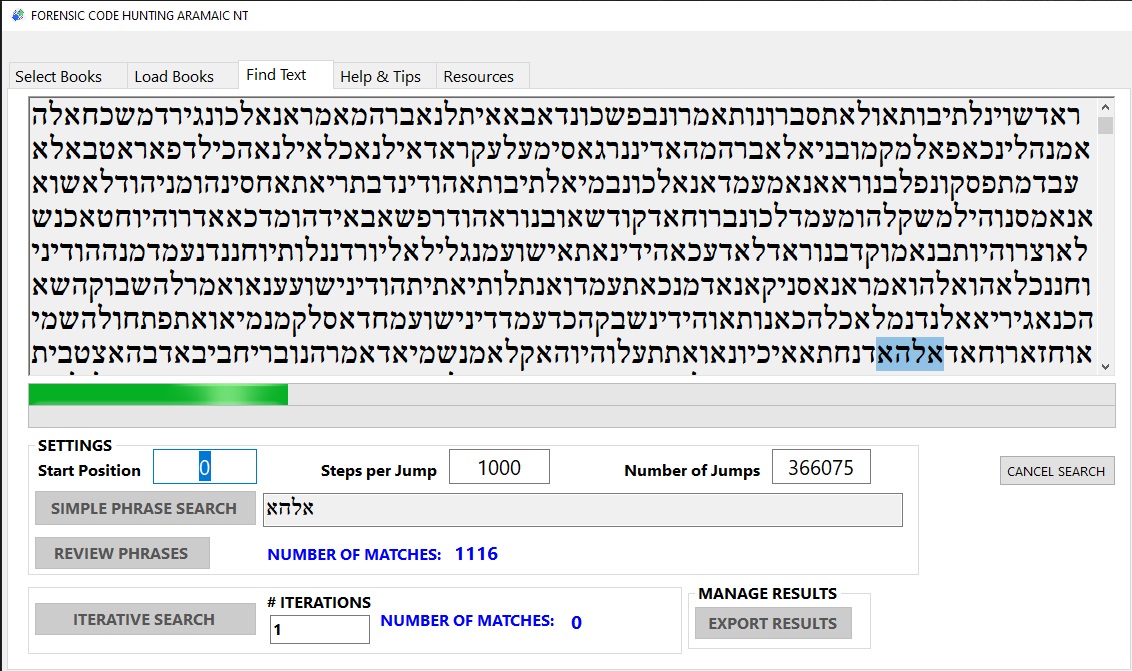
Task: Click the CANCEL SEARCH button
Action: [1056, 470]
